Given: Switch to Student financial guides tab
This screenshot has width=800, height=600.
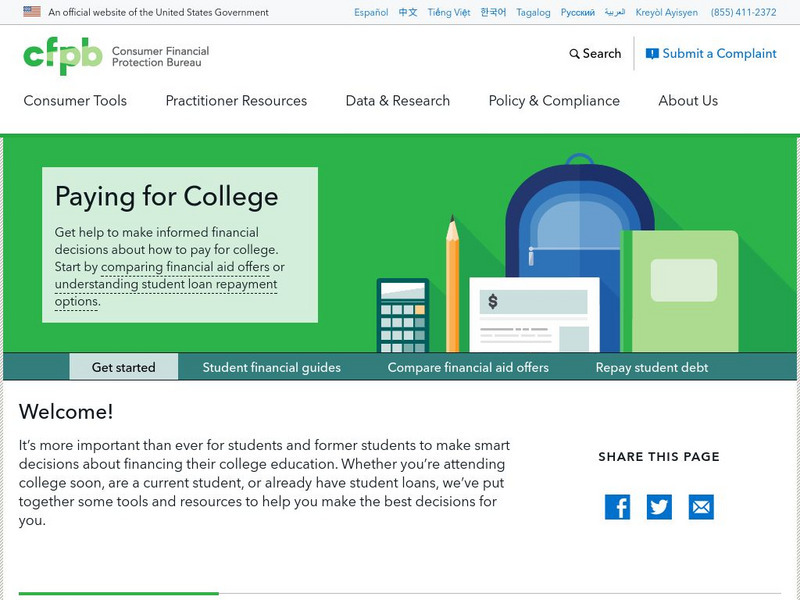Looking at the screenshot, I should pyautogui.click(x=272, y=367).
